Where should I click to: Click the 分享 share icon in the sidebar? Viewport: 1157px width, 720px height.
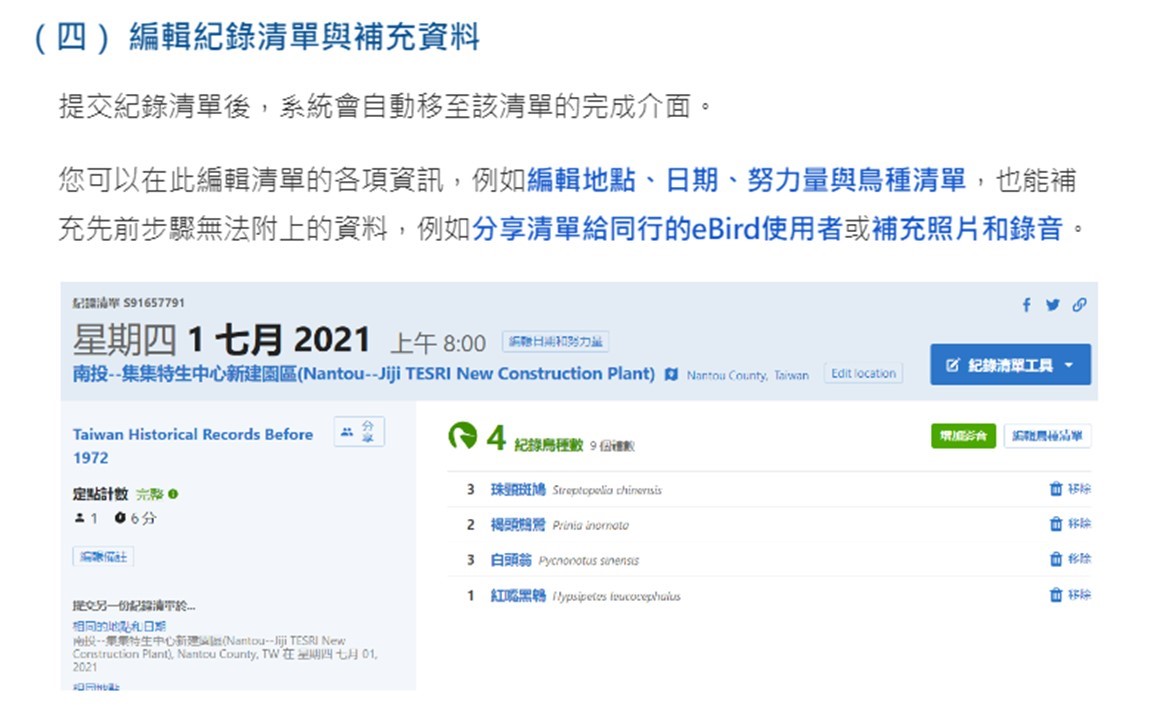pyautogui.click(x=358, y=433)
